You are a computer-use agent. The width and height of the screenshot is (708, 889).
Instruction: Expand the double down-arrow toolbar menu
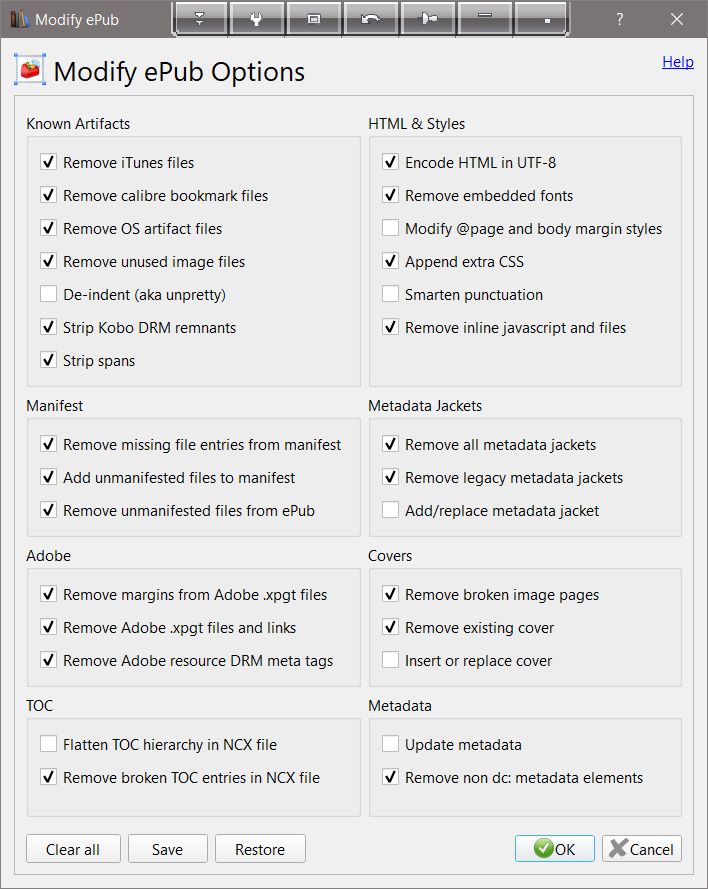201,18
